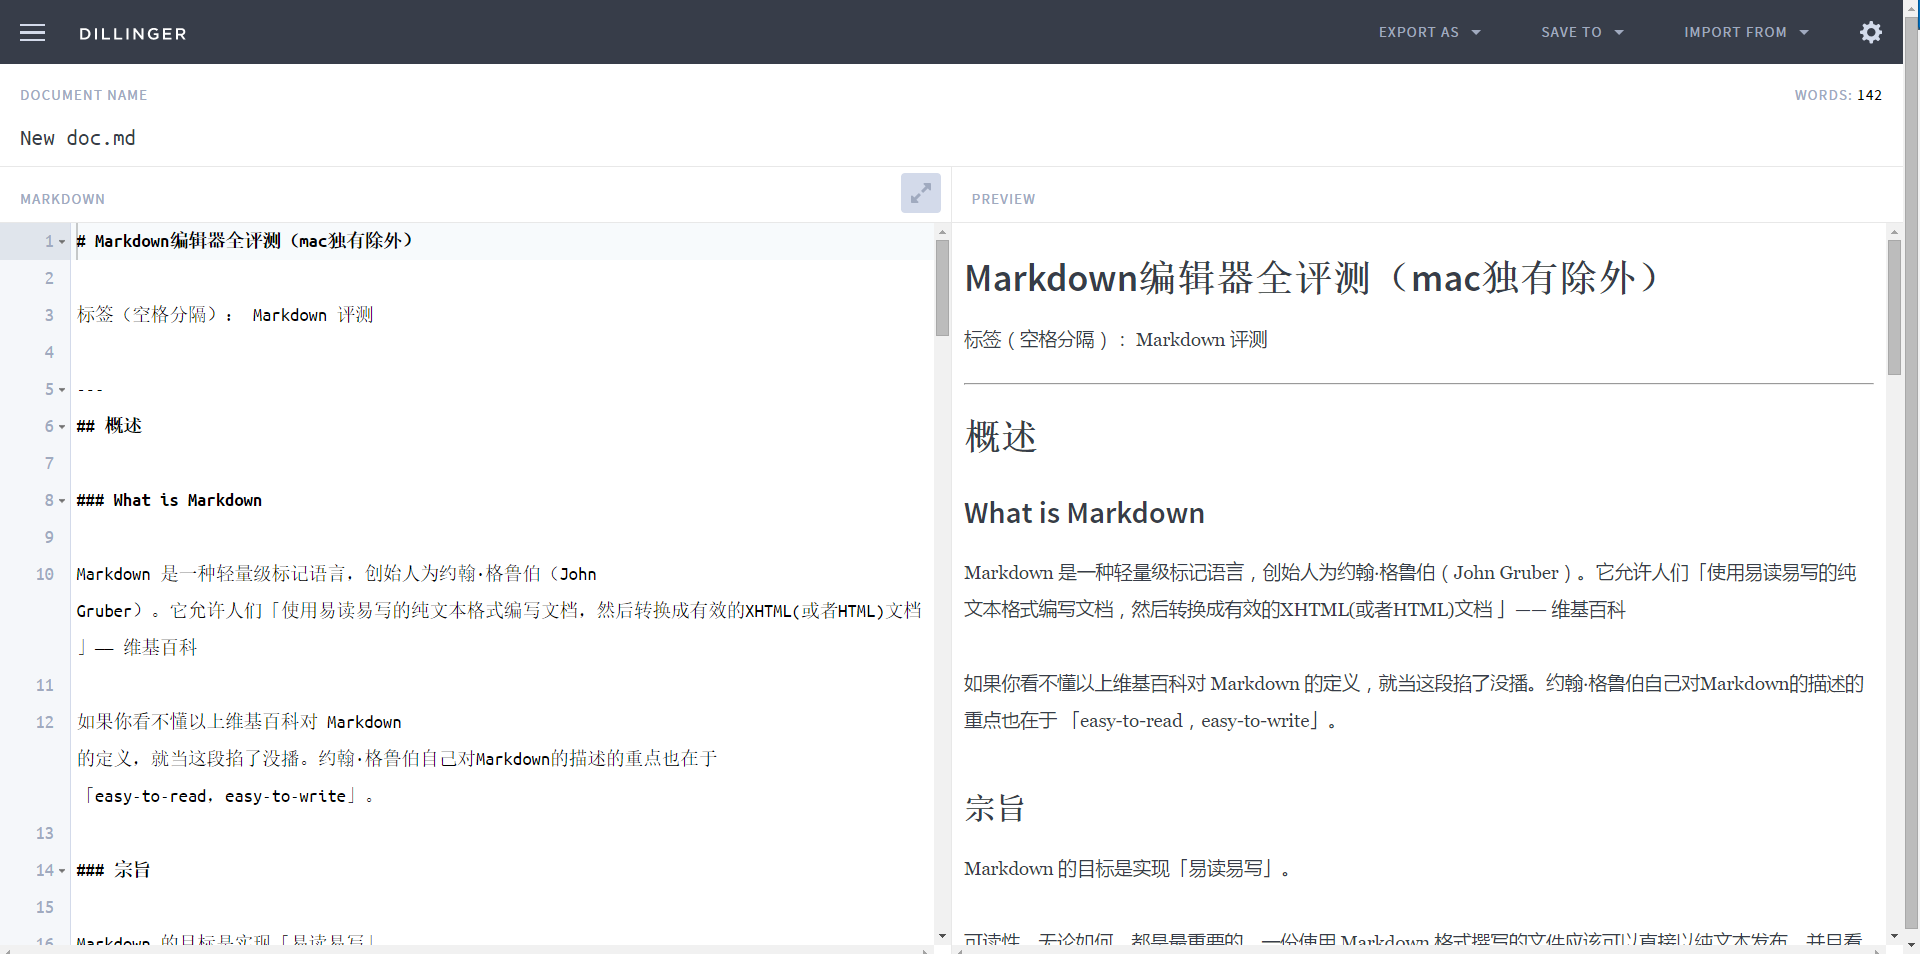Collapse fold arrow on line 8
The width and height of the screenshot is (1920, 954).
coord(62,501)
